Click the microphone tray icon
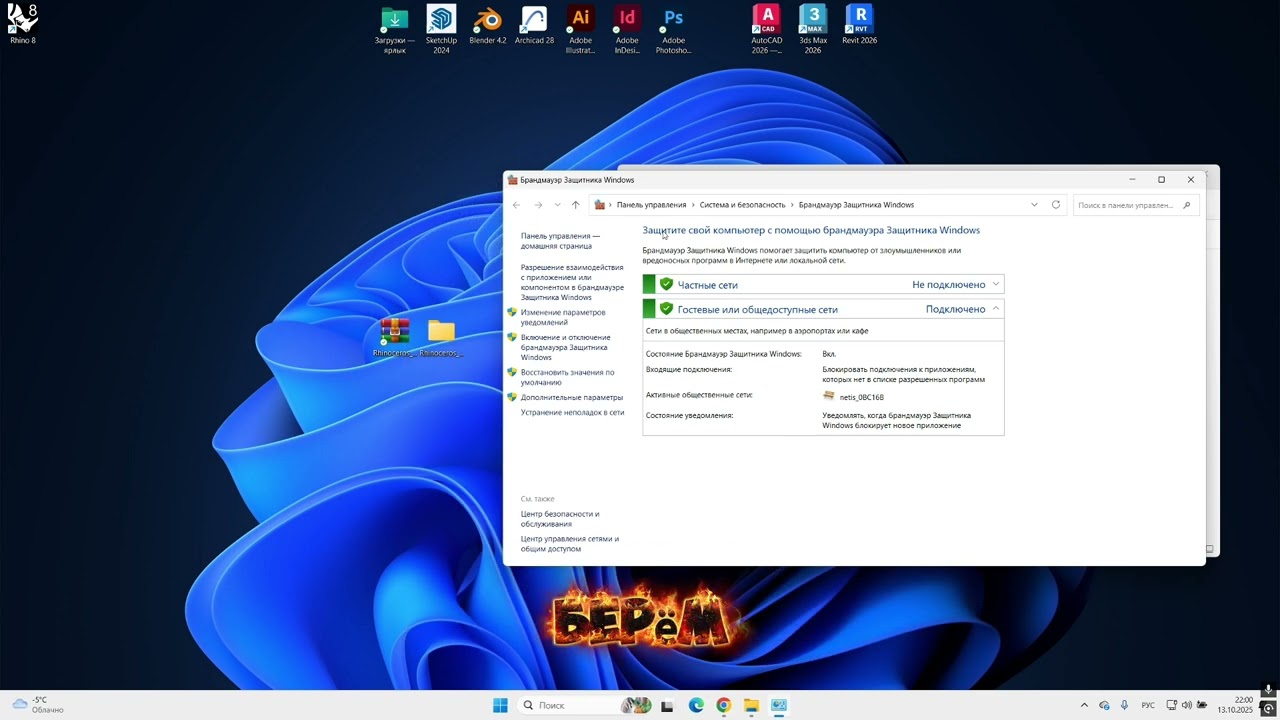 1125,705
